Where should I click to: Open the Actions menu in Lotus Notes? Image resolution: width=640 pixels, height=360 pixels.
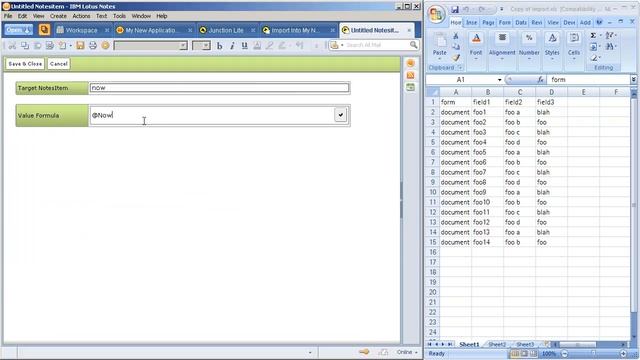coord(81,16)
